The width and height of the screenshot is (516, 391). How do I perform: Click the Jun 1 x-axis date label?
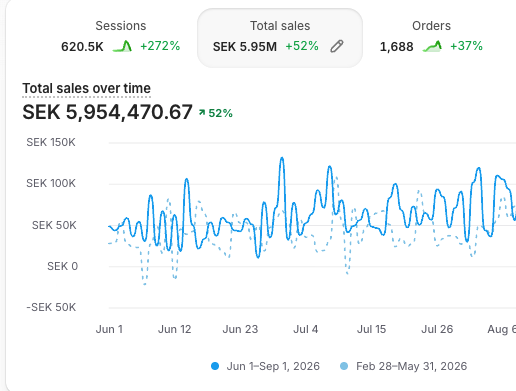click(109, 329)
